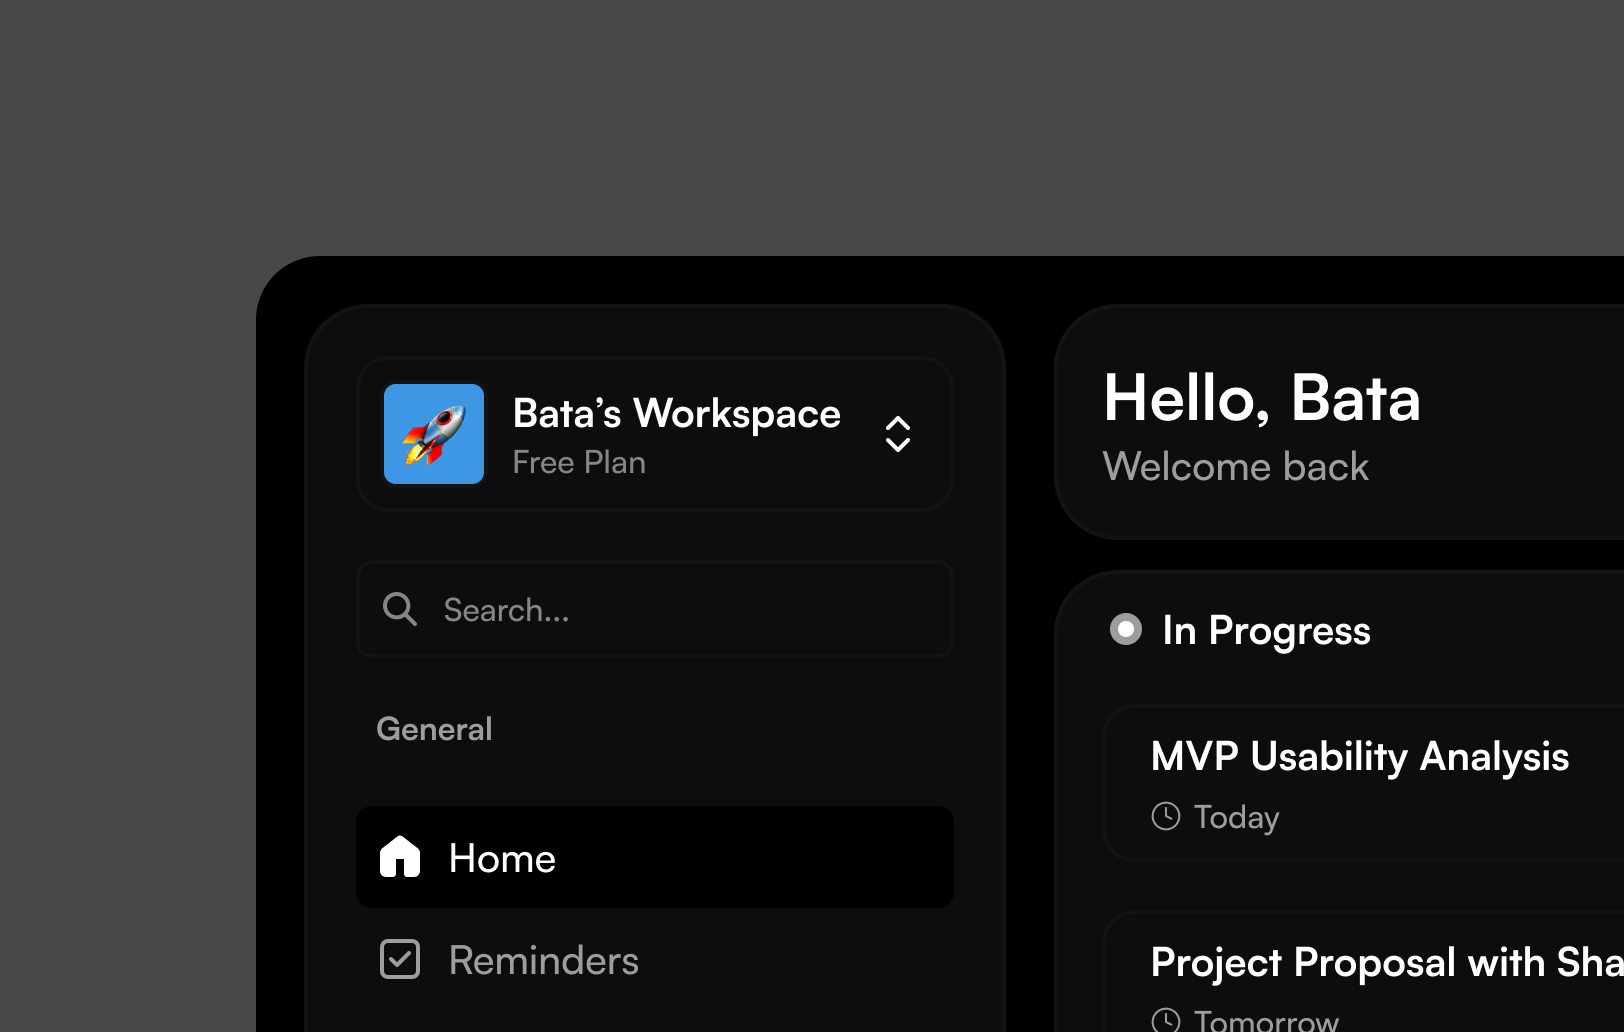Open the Bata's Workspace name

(x=676, y=414)
